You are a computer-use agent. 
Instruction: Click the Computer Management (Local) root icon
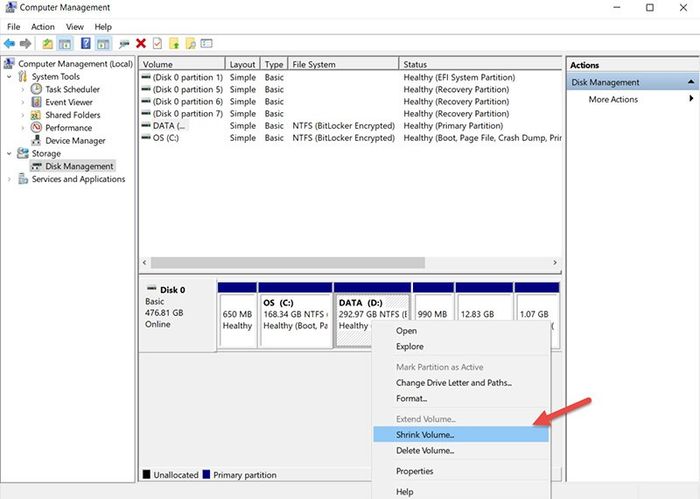tap(9, 64)
